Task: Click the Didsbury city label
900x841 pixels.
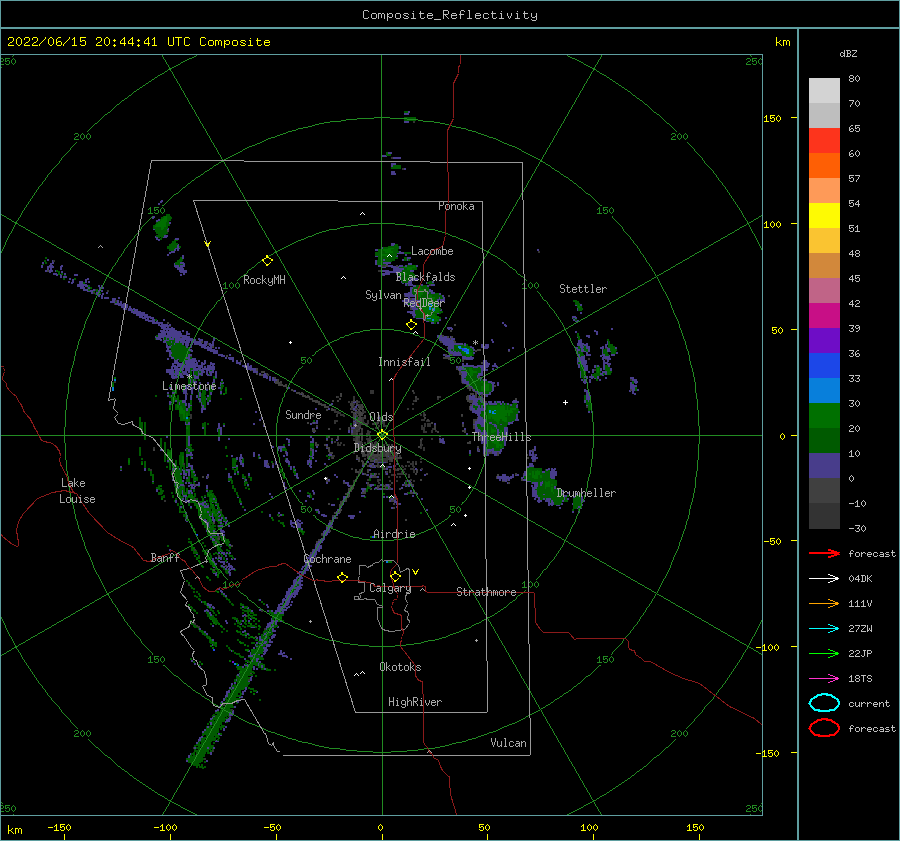Action: (x=377, y=448)
